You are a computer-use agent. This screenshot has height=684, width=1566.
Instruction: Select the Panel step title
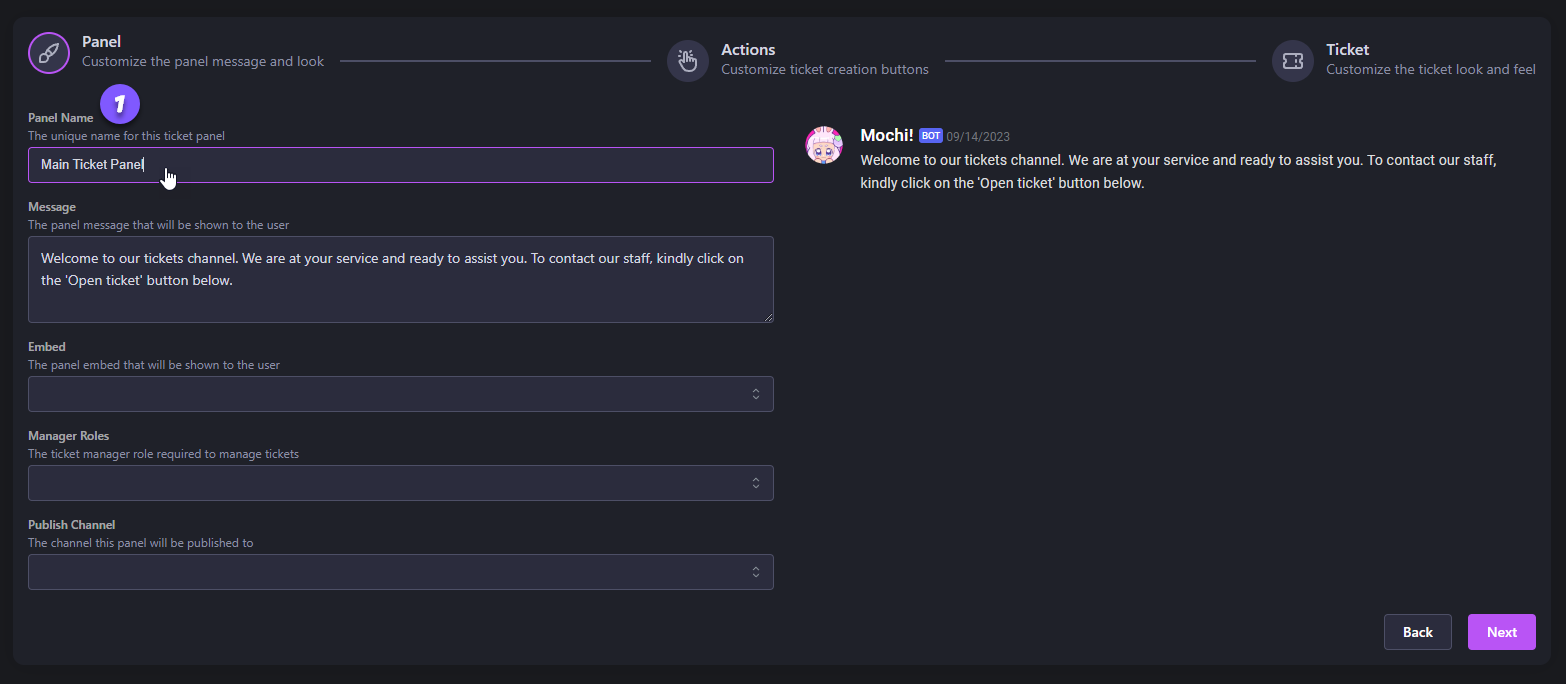pos(101,41)
